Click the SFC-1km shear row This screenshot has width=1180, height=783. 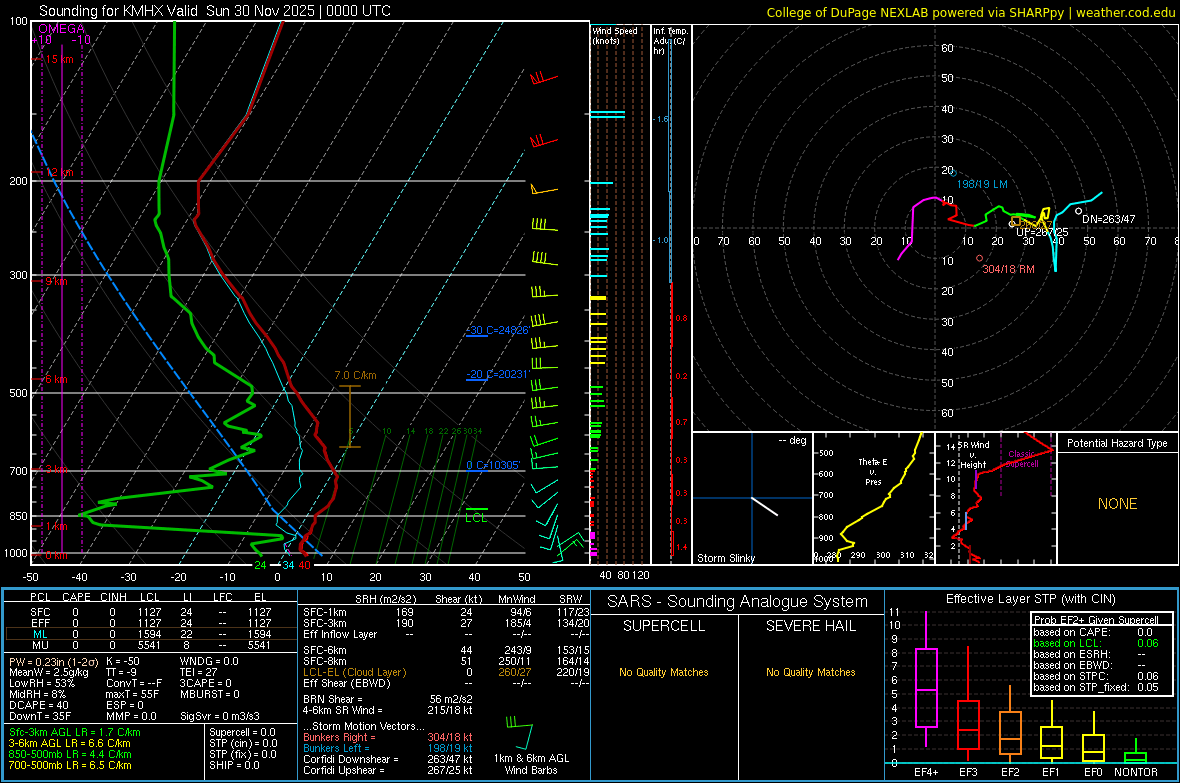(x=446, y=612)
